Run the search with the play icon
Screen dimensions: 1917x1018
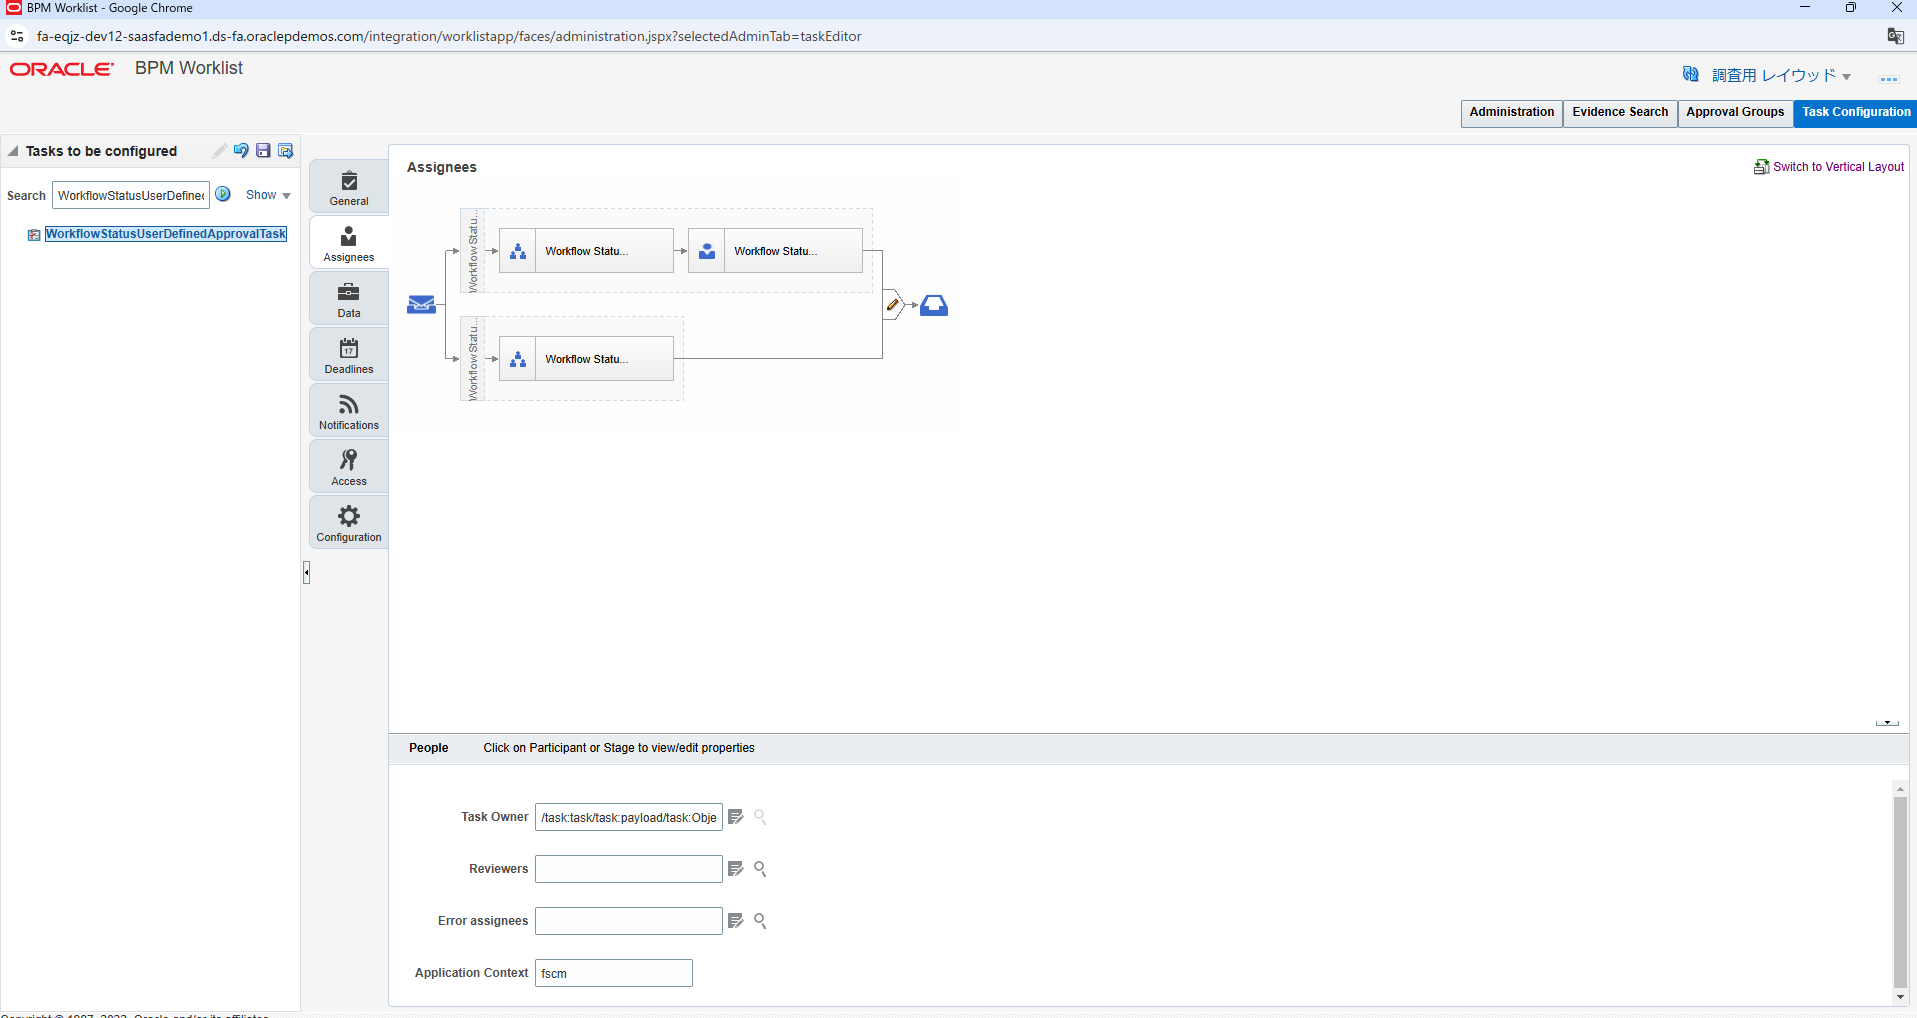click(x=222, y=194)
